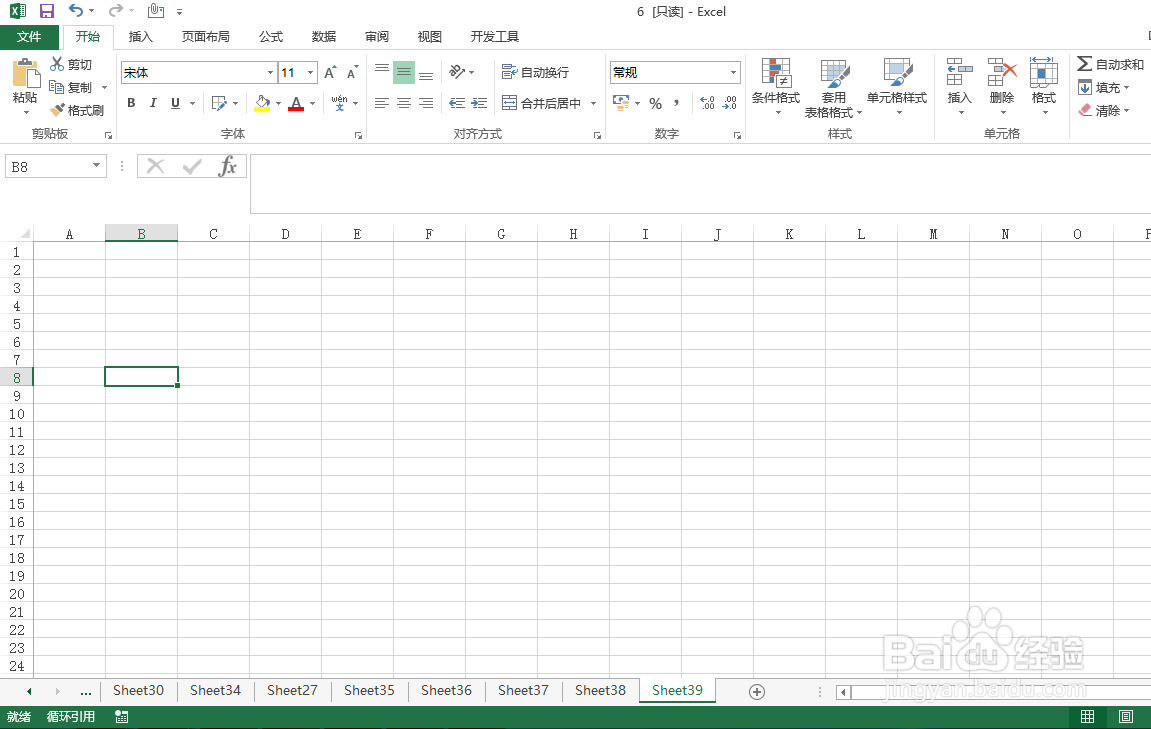Center cell text horizontally
The image size is (1151, 729).
(x=404, y=103)
